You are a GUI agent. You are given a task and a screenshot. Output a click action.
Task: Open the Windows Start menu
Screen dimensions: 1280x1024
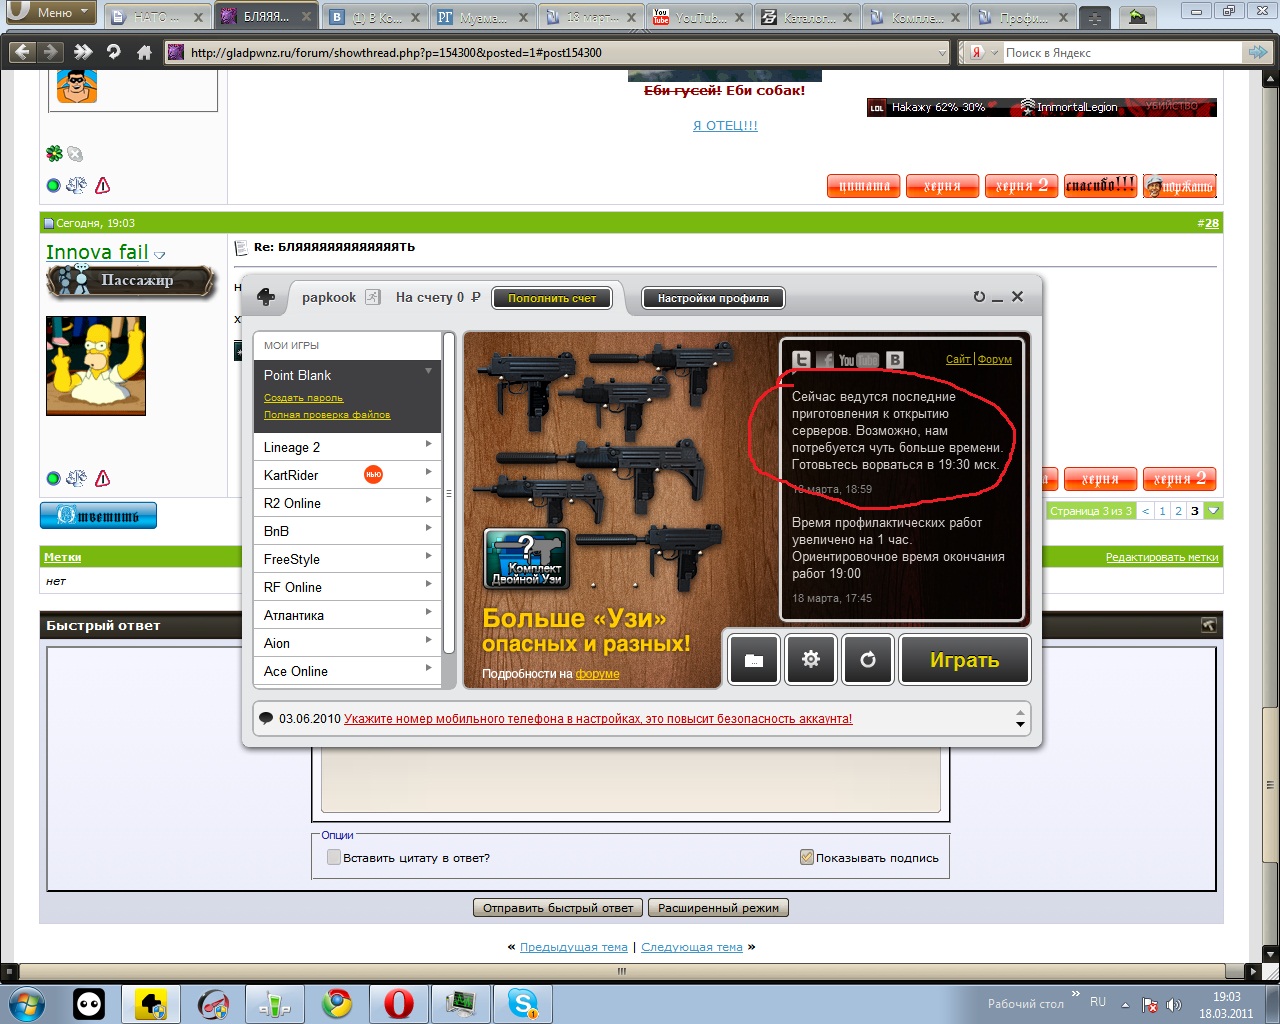[25, 1003]
